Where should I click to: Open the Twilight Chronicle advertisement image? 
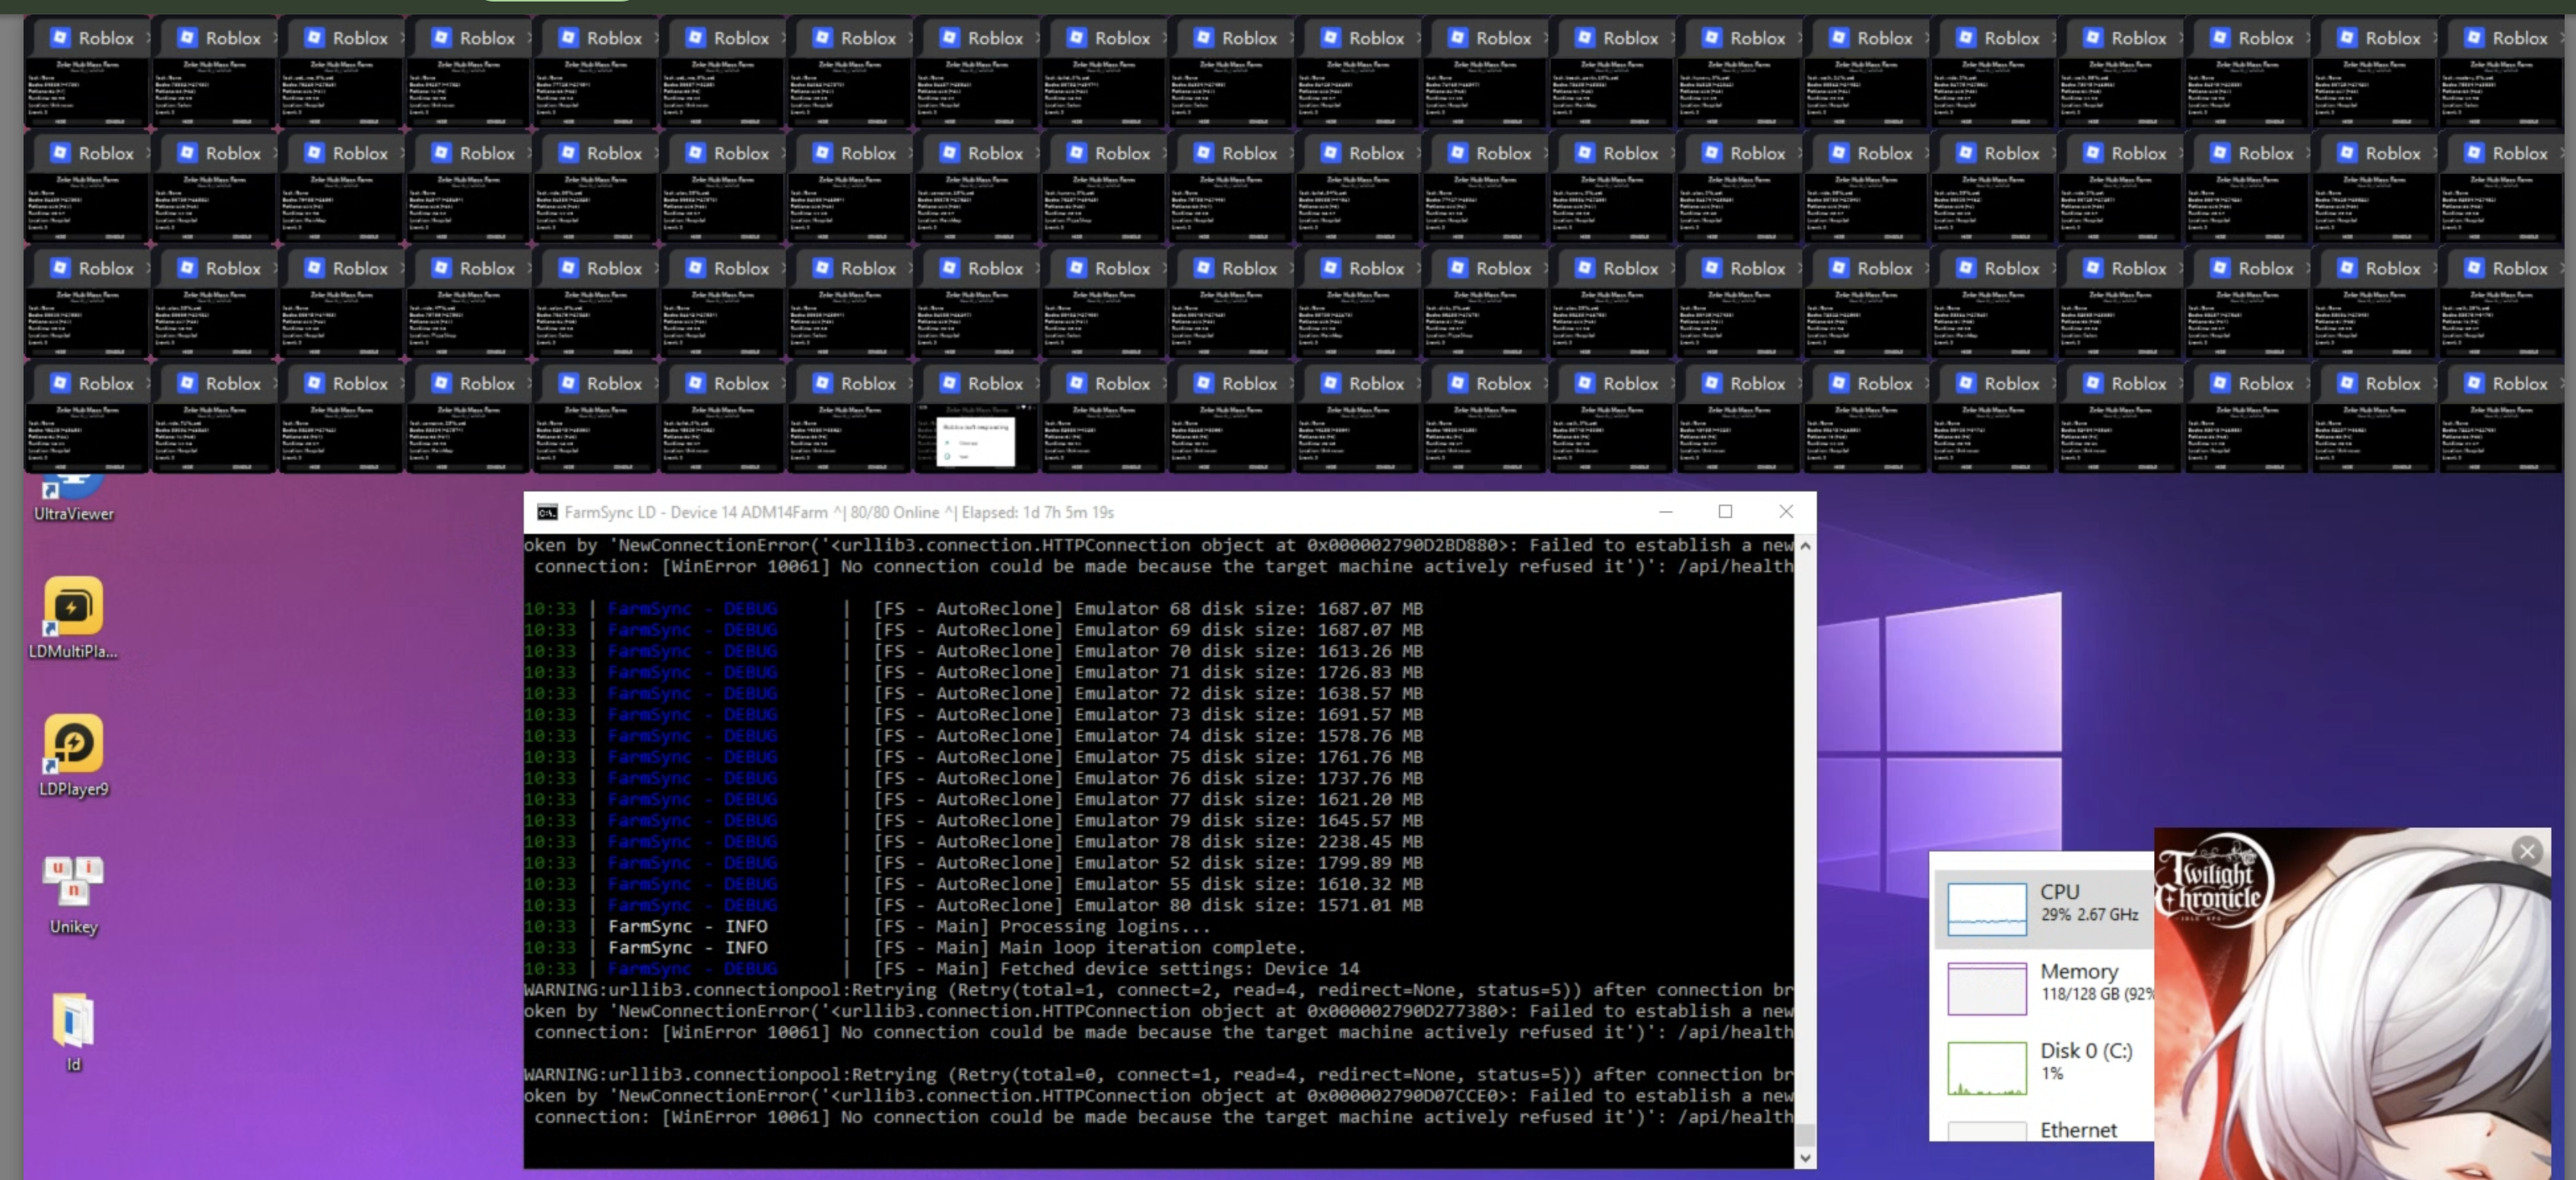(x=2352, y=1003)
